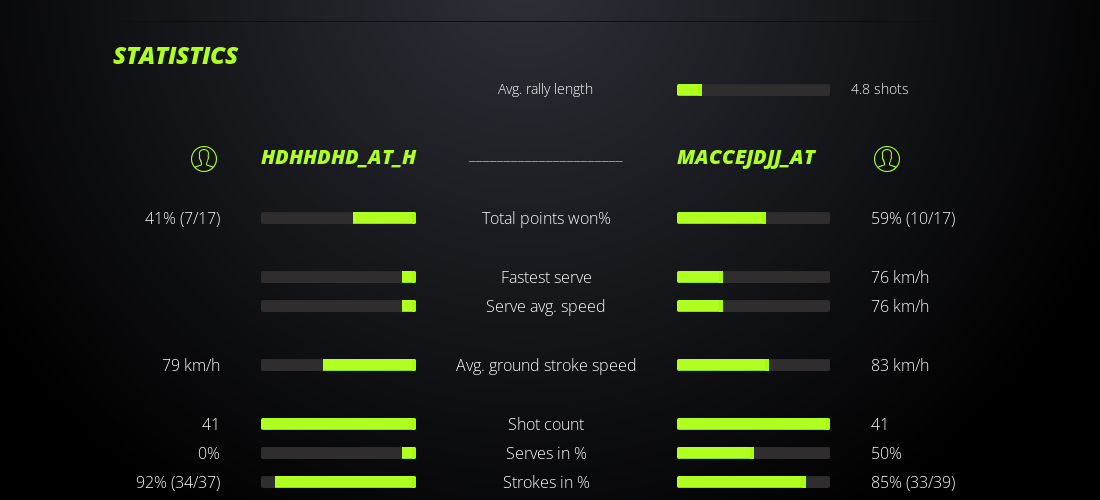The image size is (1100, 500).
Task: Select the MACCEJDJJ_AT player name
Action: (x=745, y=158)
